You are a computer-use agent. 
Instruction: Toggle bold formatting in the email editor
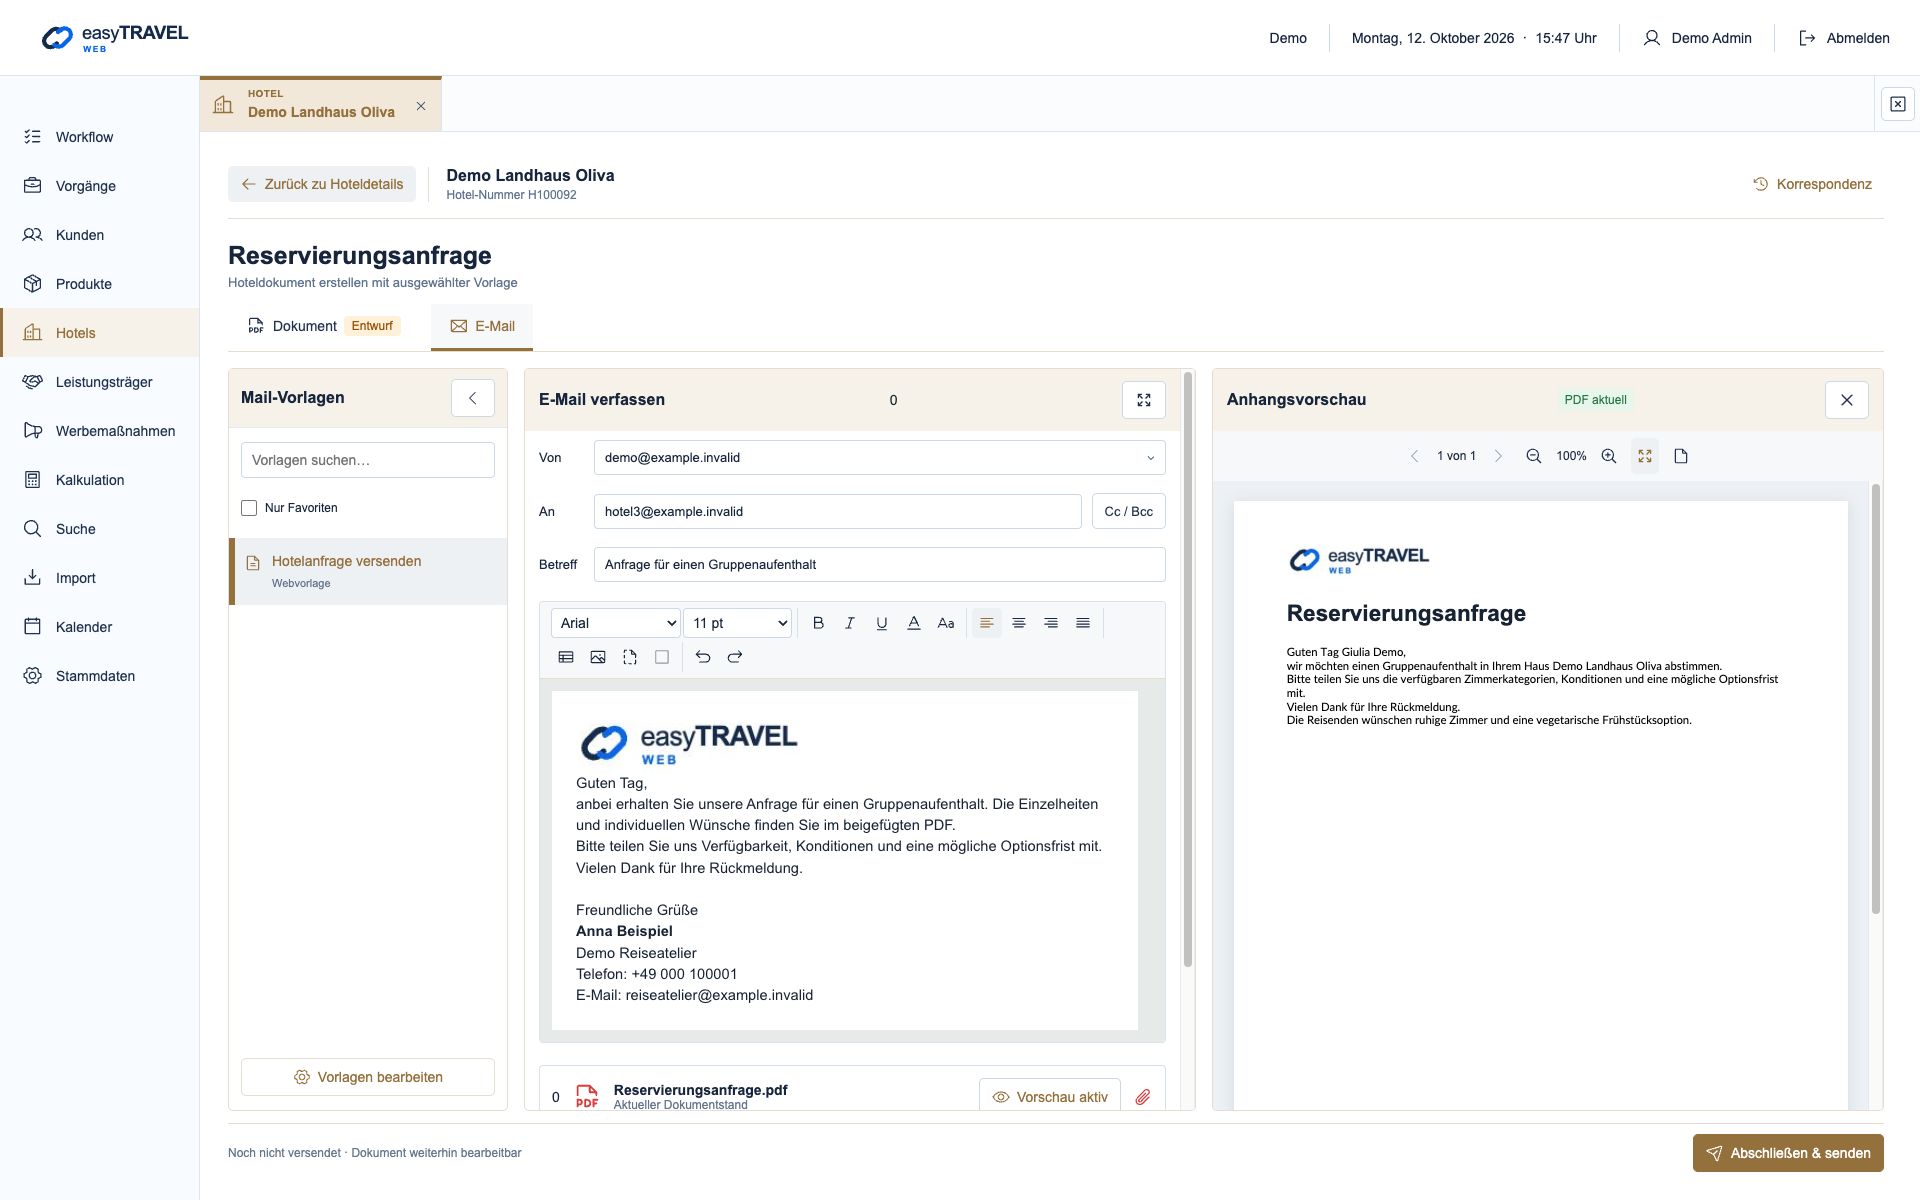coord(818,623)
